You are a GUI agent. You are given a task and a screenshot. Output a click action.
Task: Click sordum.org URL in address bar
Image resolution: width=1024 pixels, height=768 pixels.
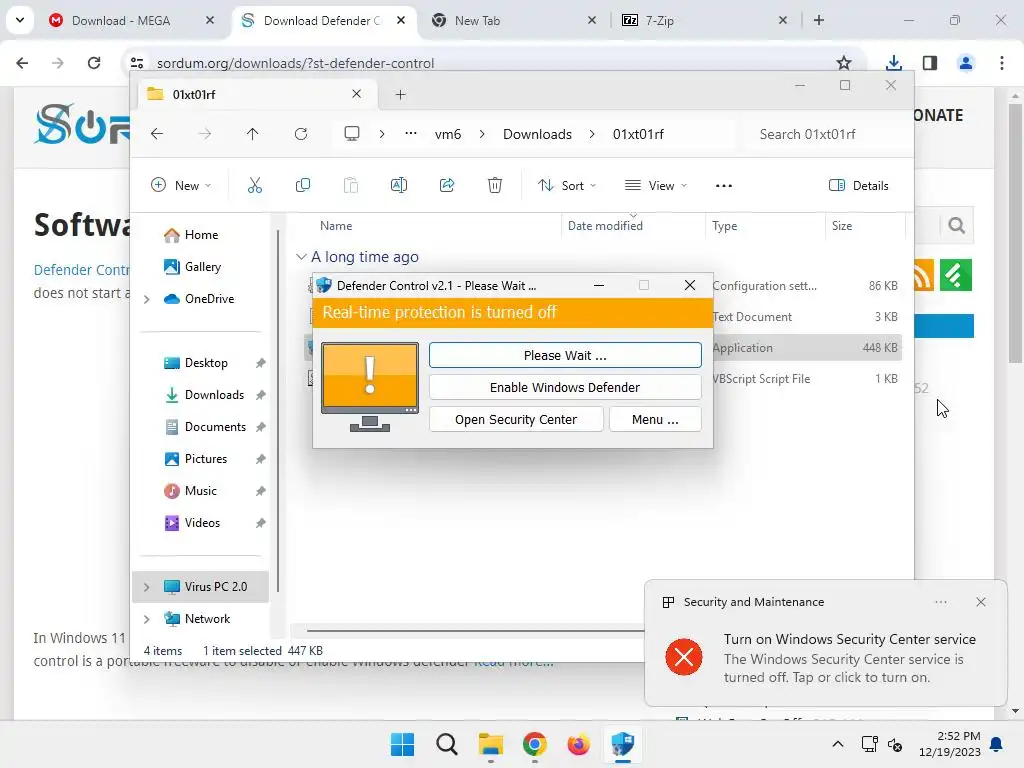tap(295, 63)
